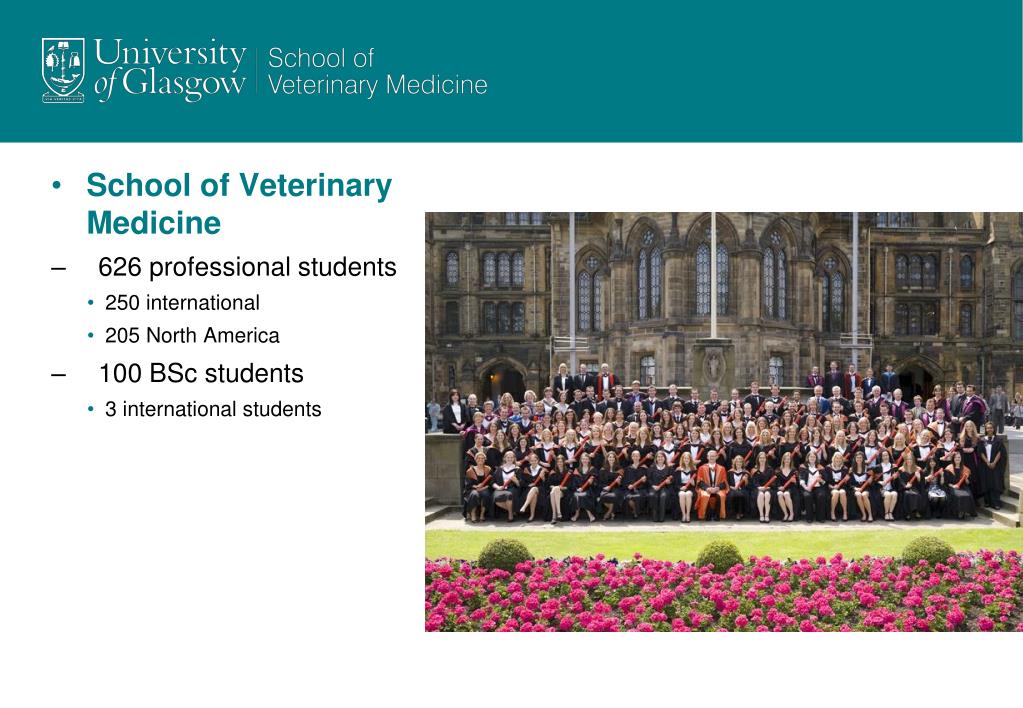Click the 205 North America bullet
Image resolution: width=1023 pixels, height=708 pixels.
point(192,335)
